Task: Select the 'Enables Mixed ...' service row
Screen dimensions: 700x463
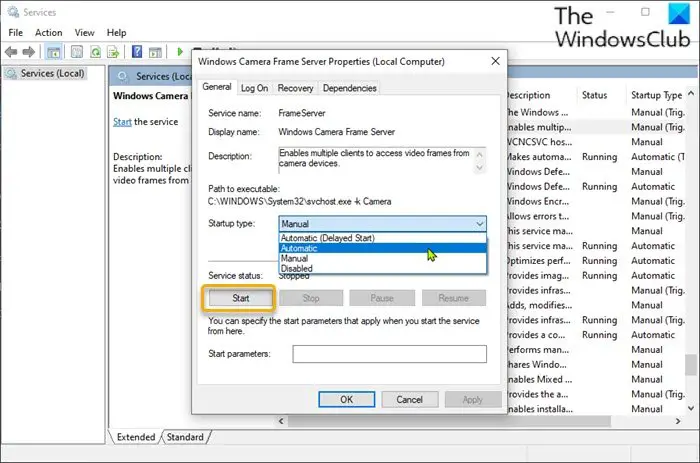Action: (x=596, y=380)
